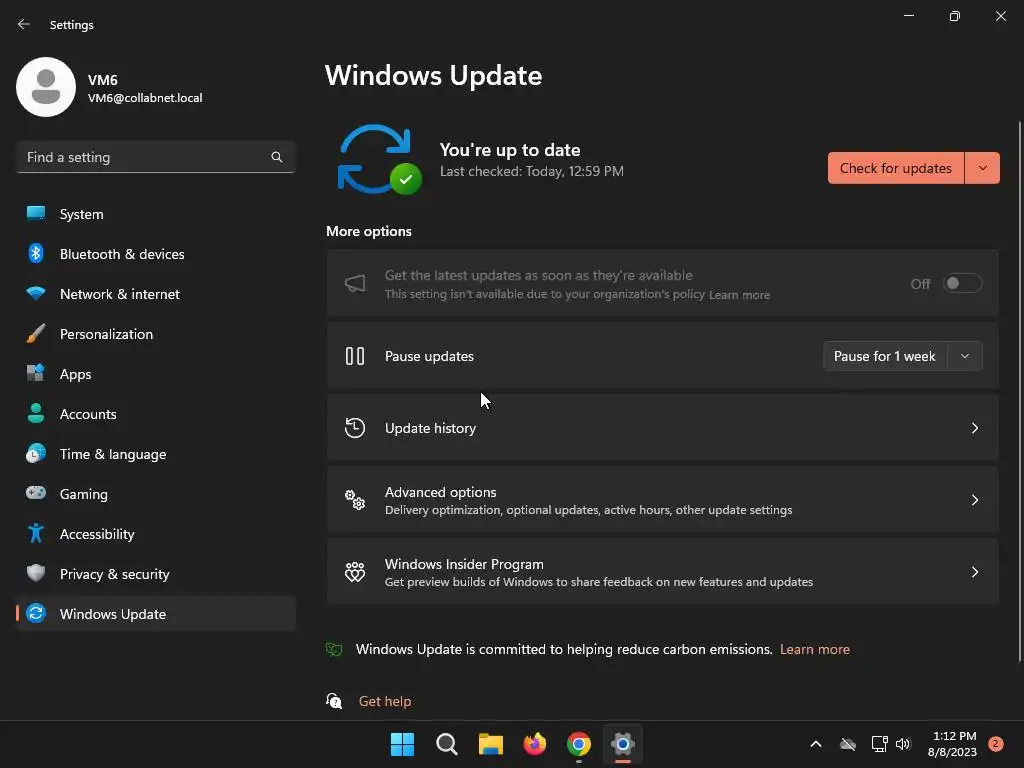Open Personalization settings page
Image resolution: width=1024 pixels, height=768 pixels.
coord(155,333)
